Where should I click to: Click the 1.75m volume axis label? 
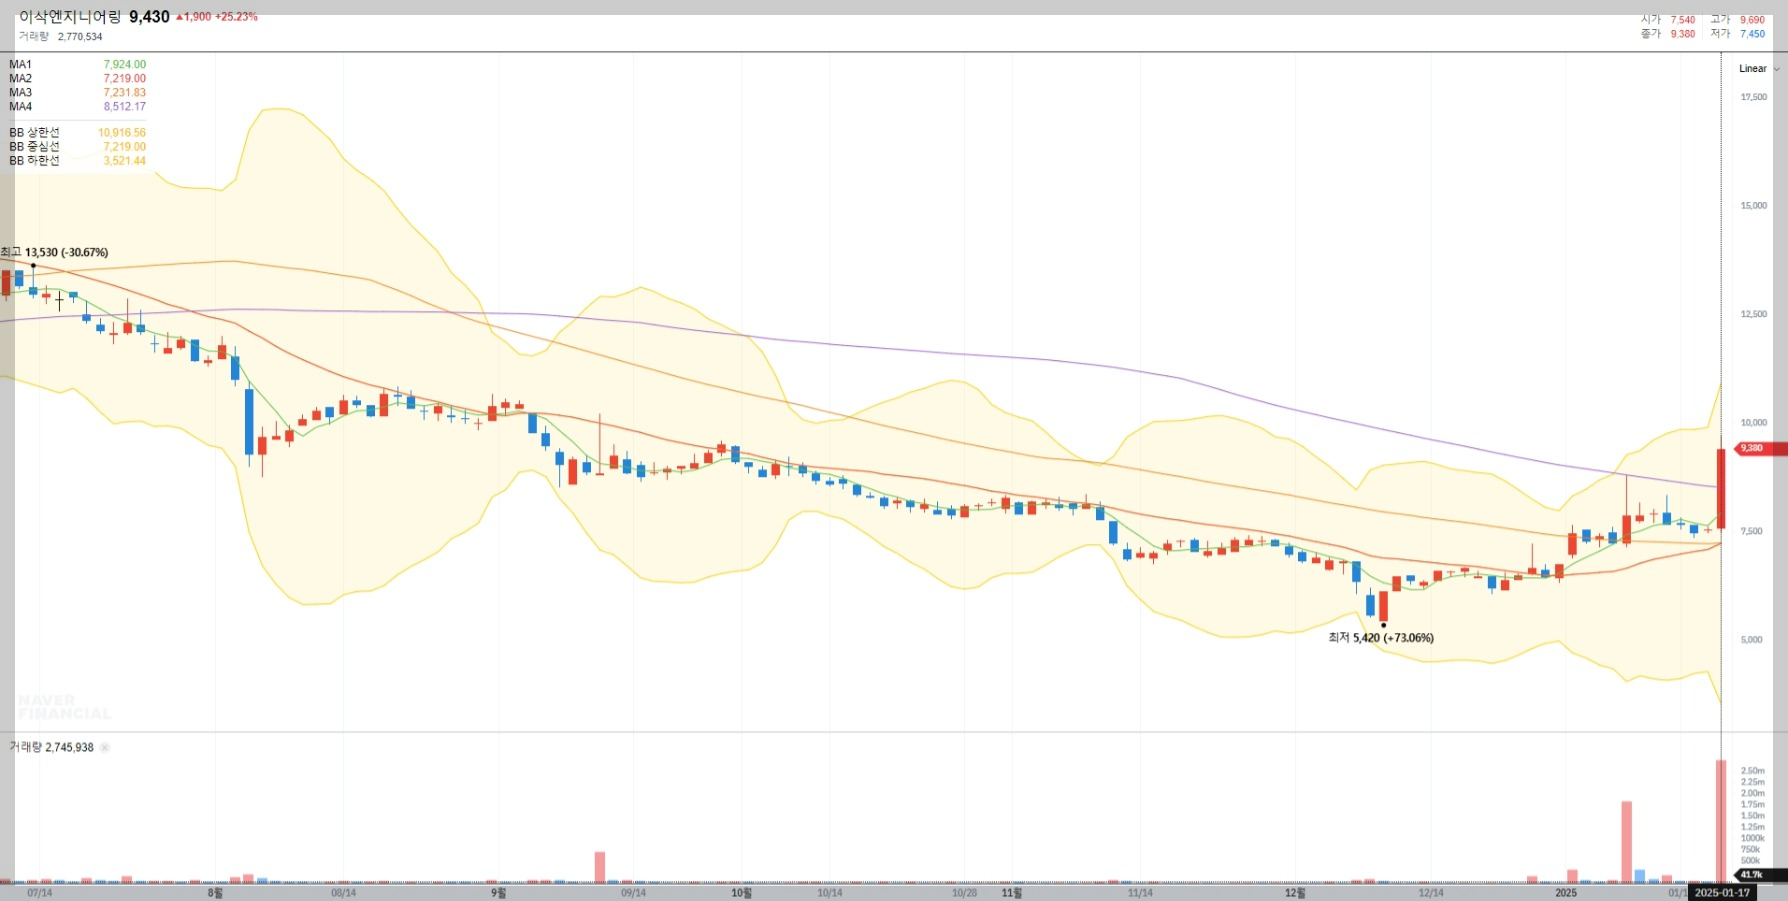click(x=1752, y=804)
